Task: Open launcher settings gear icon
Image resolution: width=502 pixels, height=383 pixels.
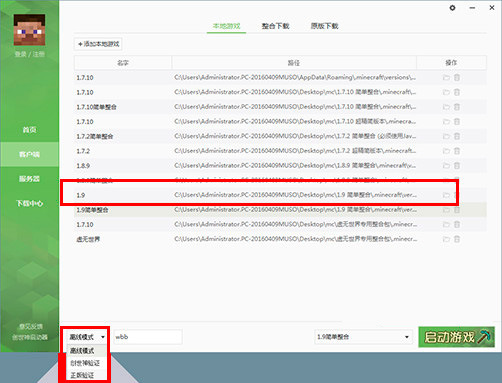Action: click(452, 8)
